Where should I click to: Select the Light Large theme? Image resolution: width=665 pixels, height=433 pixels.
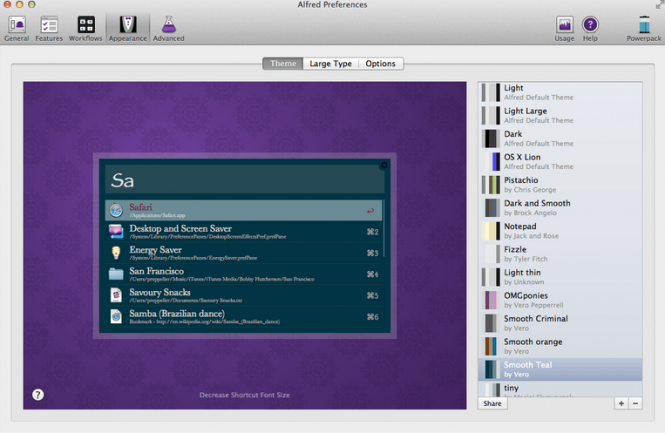click(560, 115)
